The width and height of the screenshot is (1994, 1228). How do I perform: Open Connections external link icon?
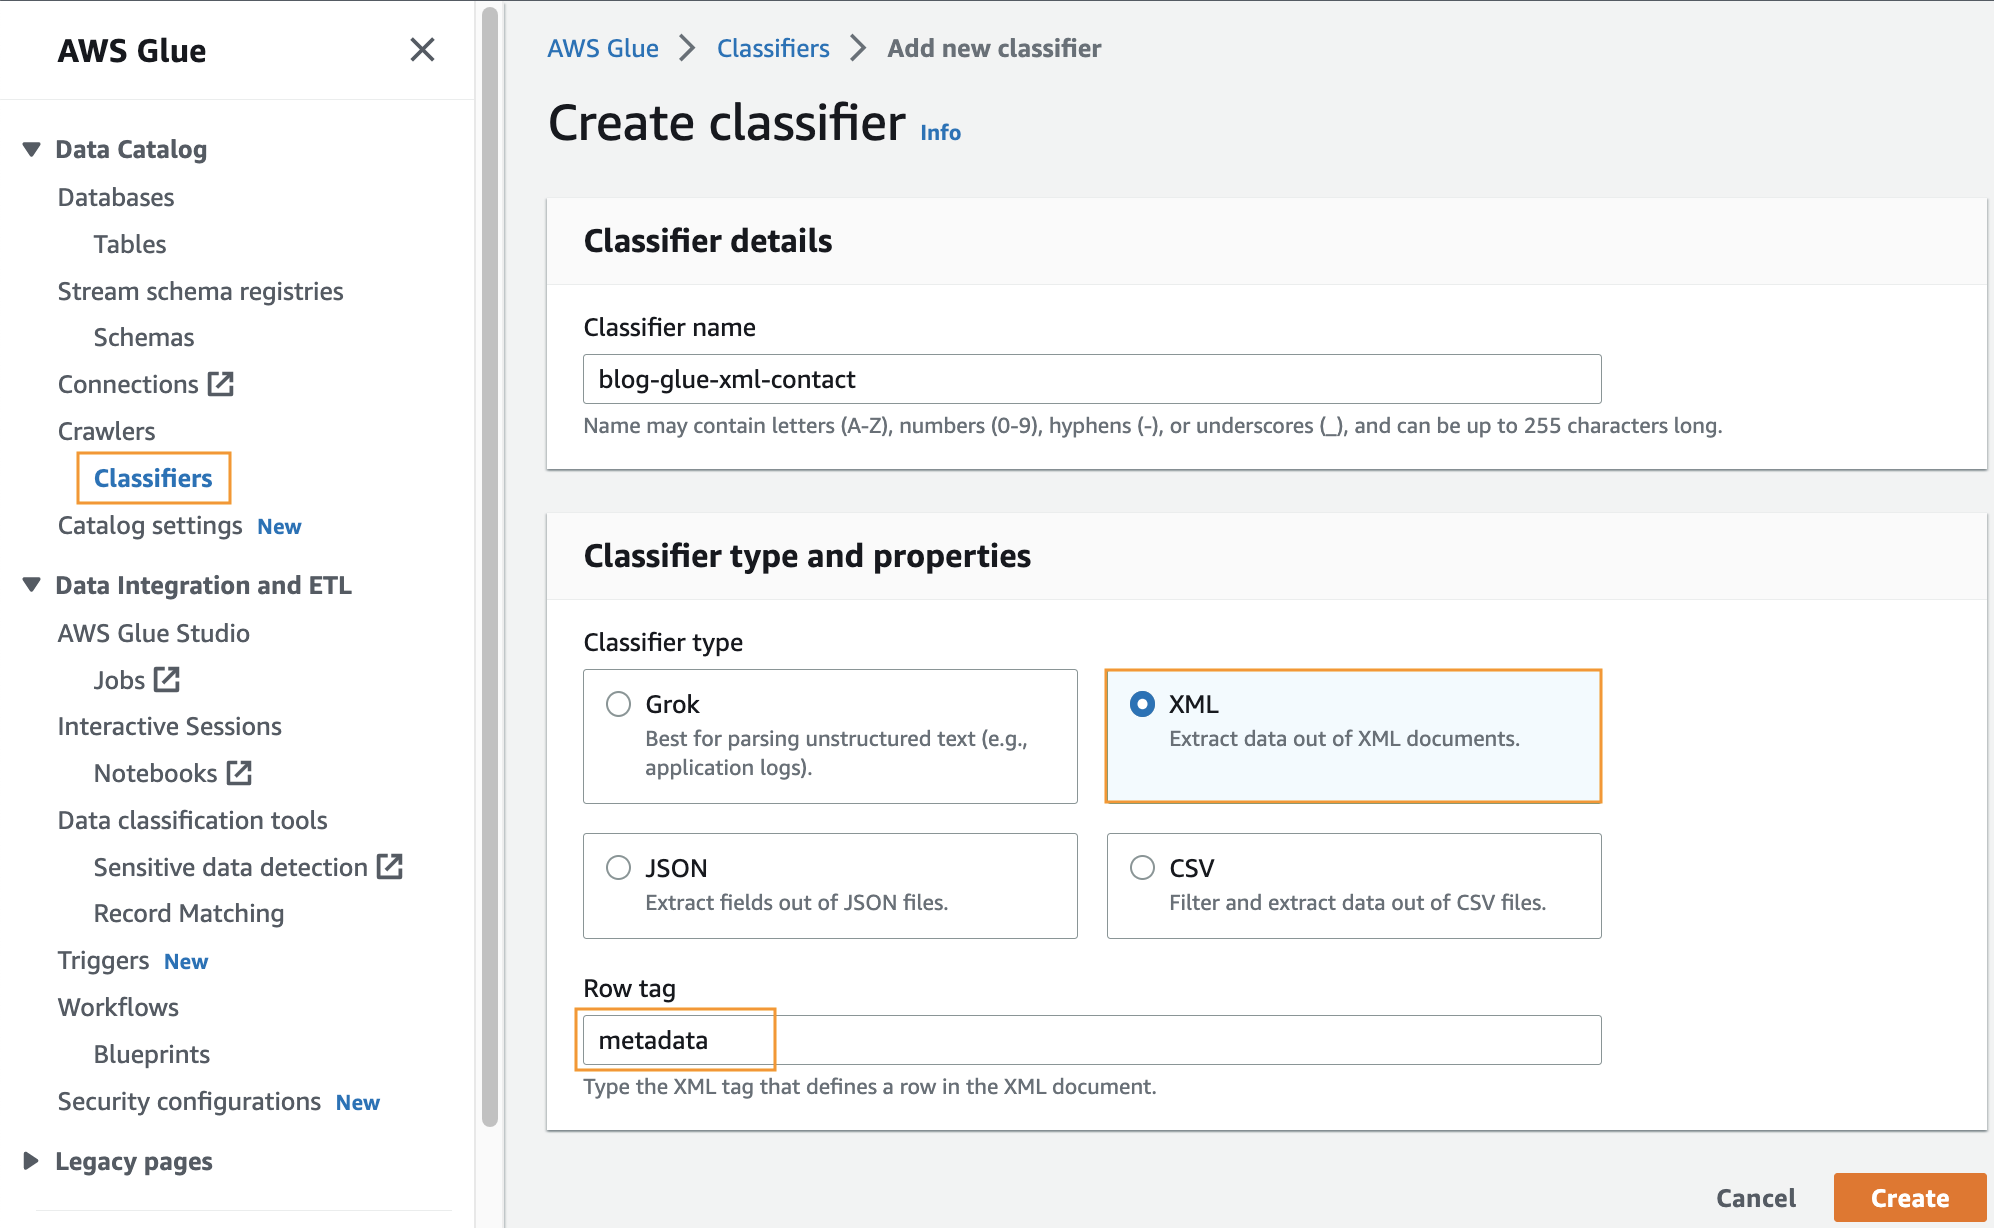click(x=221, y=384)
